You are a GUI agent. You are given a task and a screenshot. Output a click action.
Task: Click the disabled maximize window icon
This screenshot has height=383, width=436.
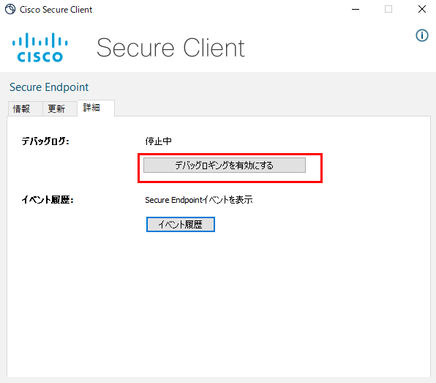(388, 9)
